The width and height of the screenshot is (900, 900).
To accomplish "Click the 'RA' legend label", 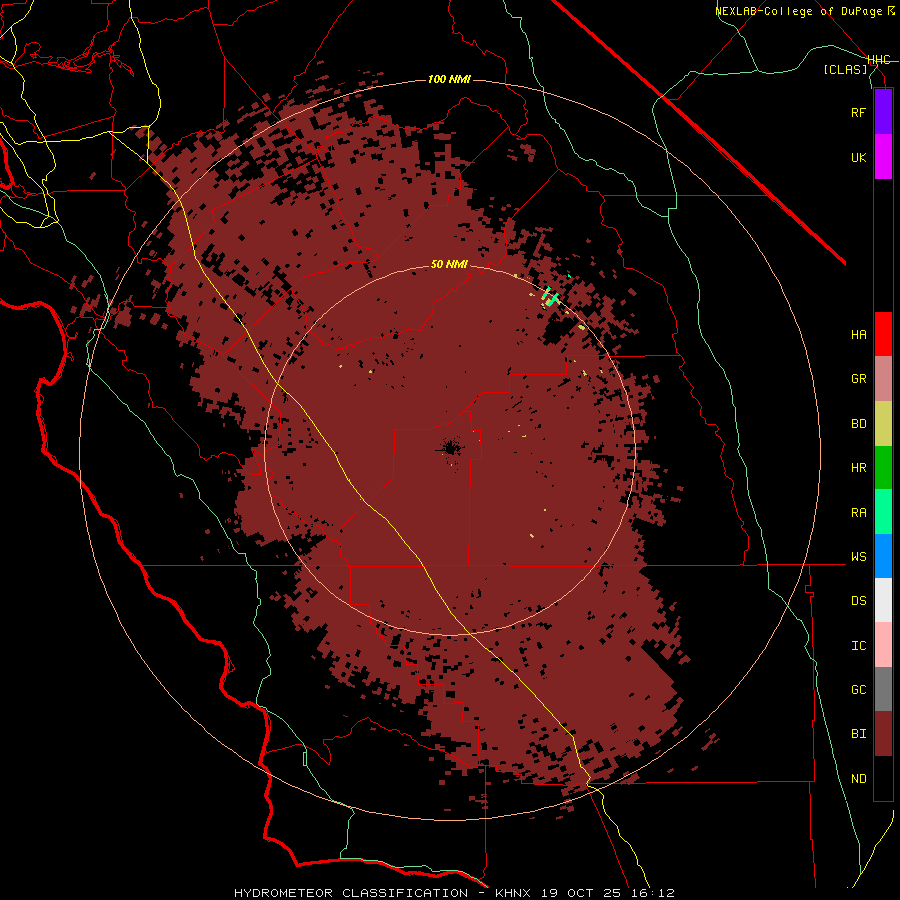I will pos(858,512).
